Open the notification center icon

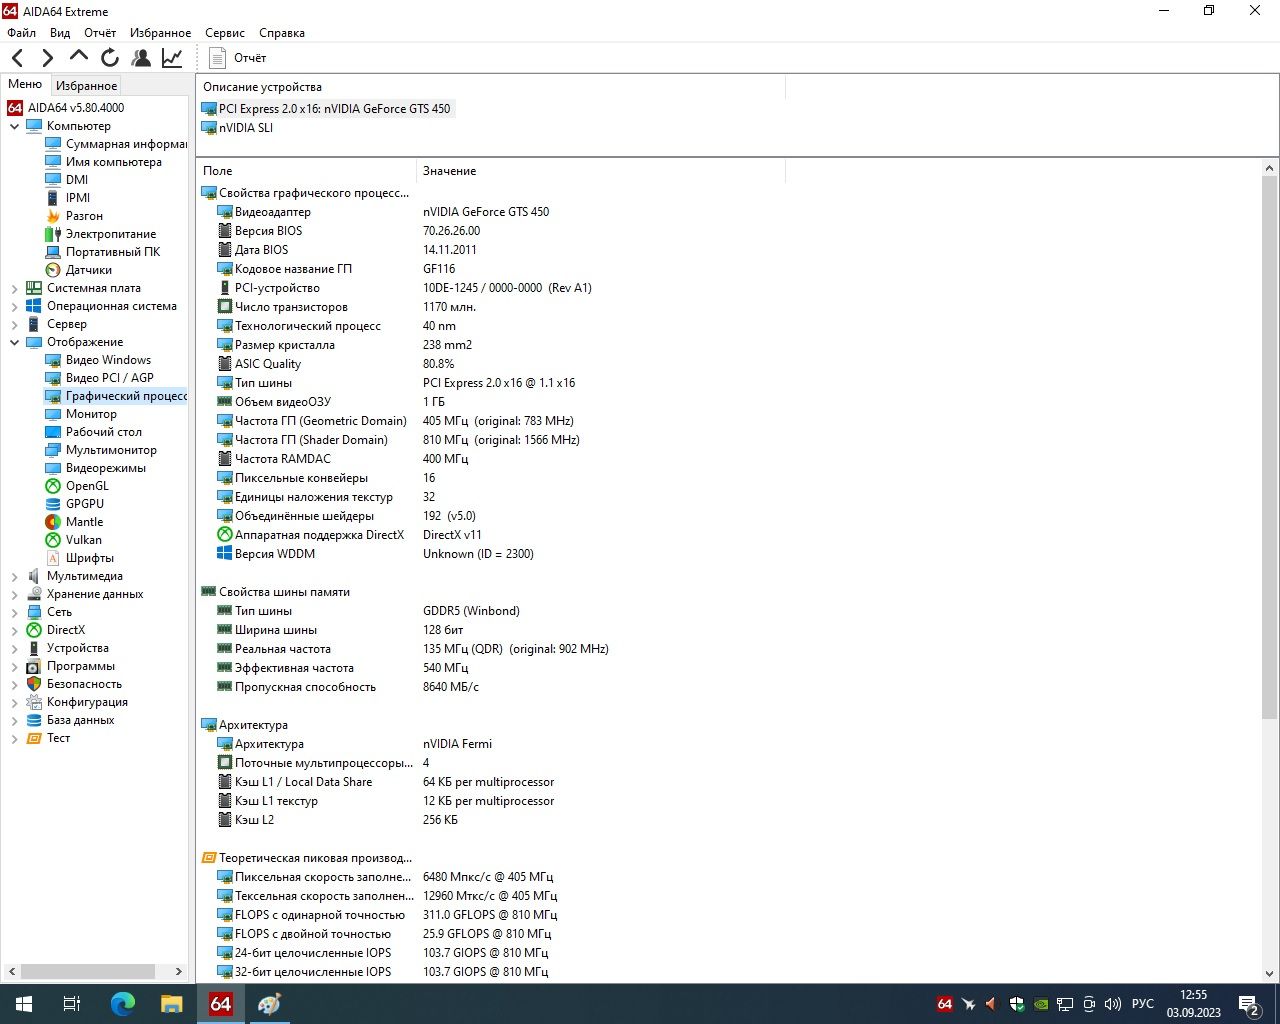1250,1004
